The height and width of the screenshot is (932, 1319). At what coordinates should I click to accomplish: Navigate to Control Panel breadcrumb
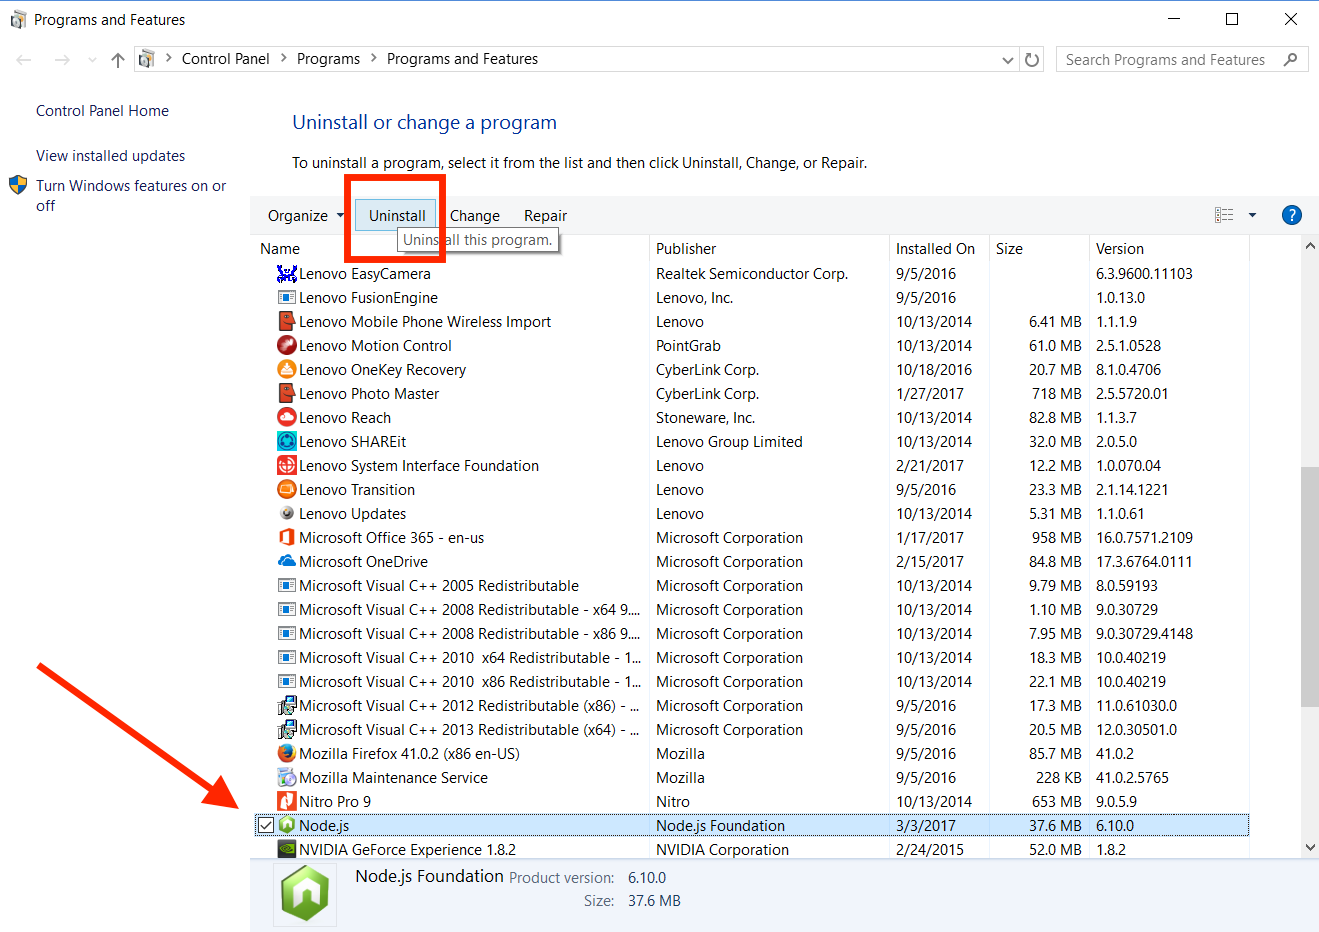click(x=226, y=59)
